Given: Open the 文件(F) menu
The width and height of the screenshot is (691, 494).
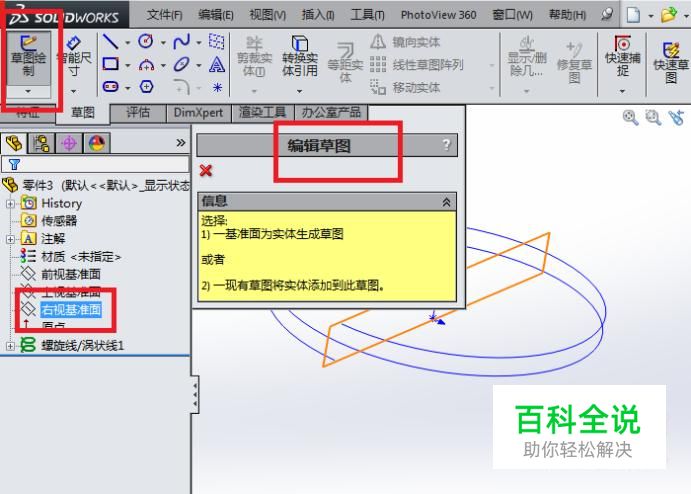Looking at the screenshot, I should pos(164,15).
